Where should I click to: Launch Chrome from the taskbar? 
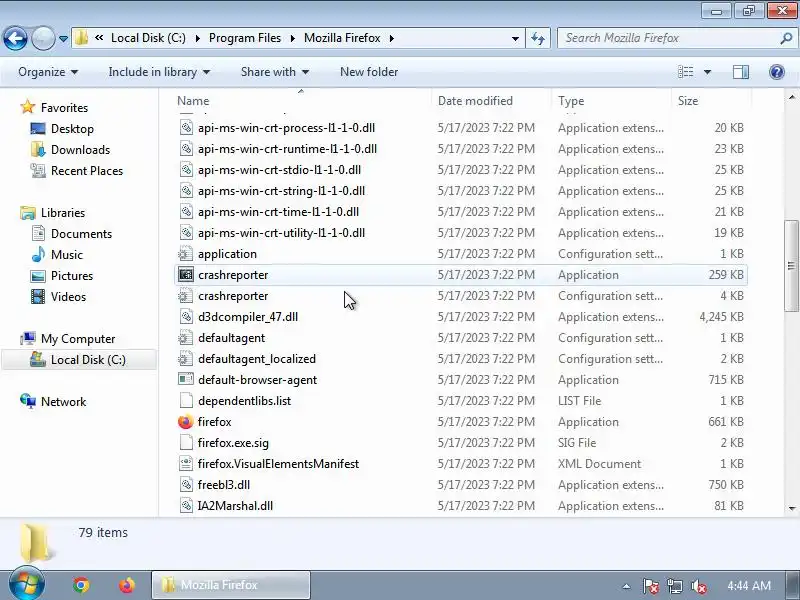81,585
